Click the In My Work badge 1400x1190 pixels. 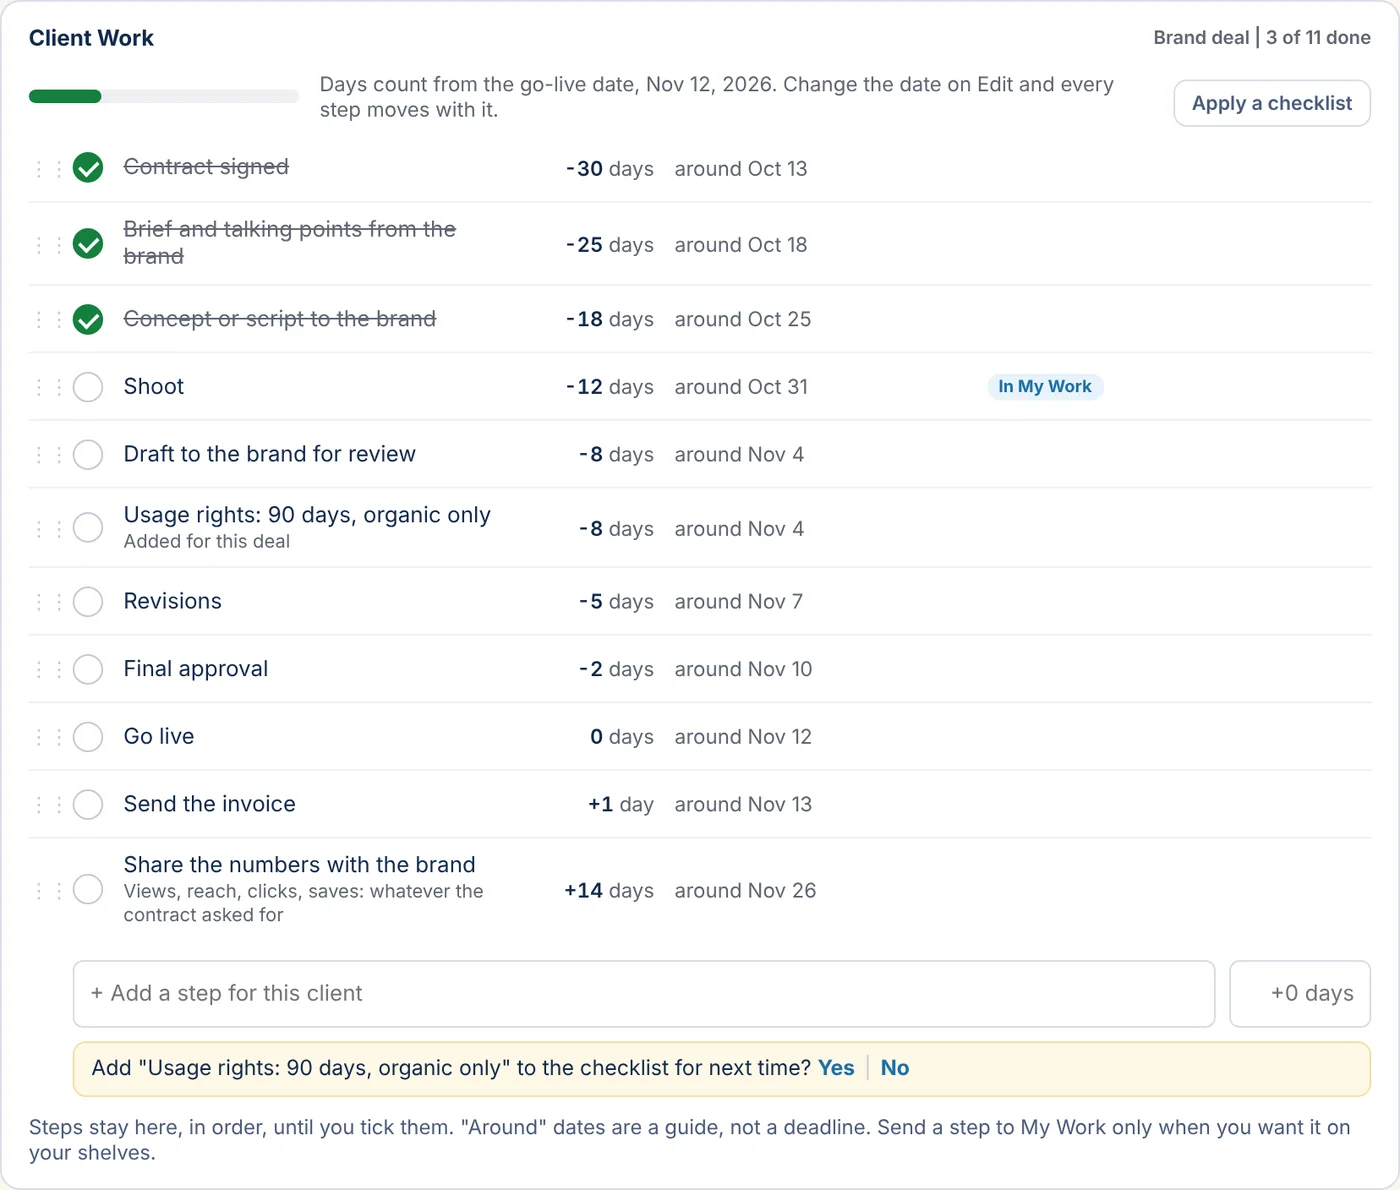coord(1045,387)
